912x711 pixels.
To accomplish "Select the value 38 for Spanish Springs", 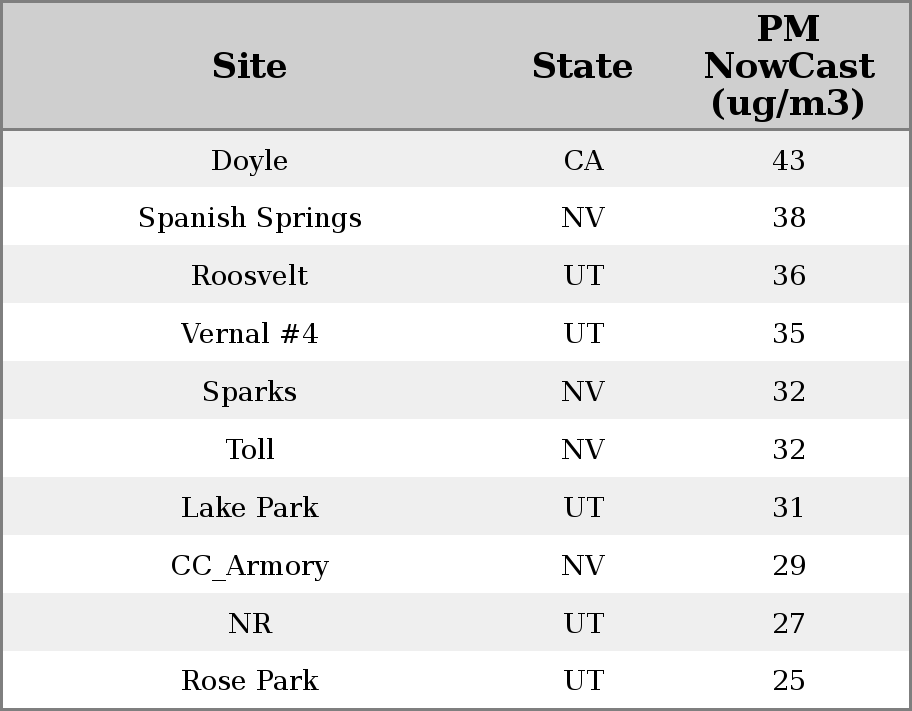I will (788, 218).
